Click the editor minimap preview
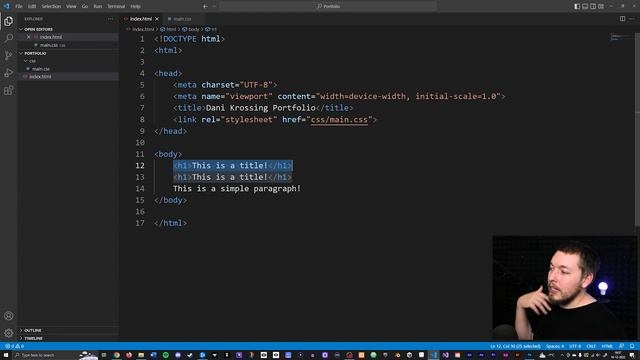Viewport: 640px width, 360px height. click(x=620, y=37)
